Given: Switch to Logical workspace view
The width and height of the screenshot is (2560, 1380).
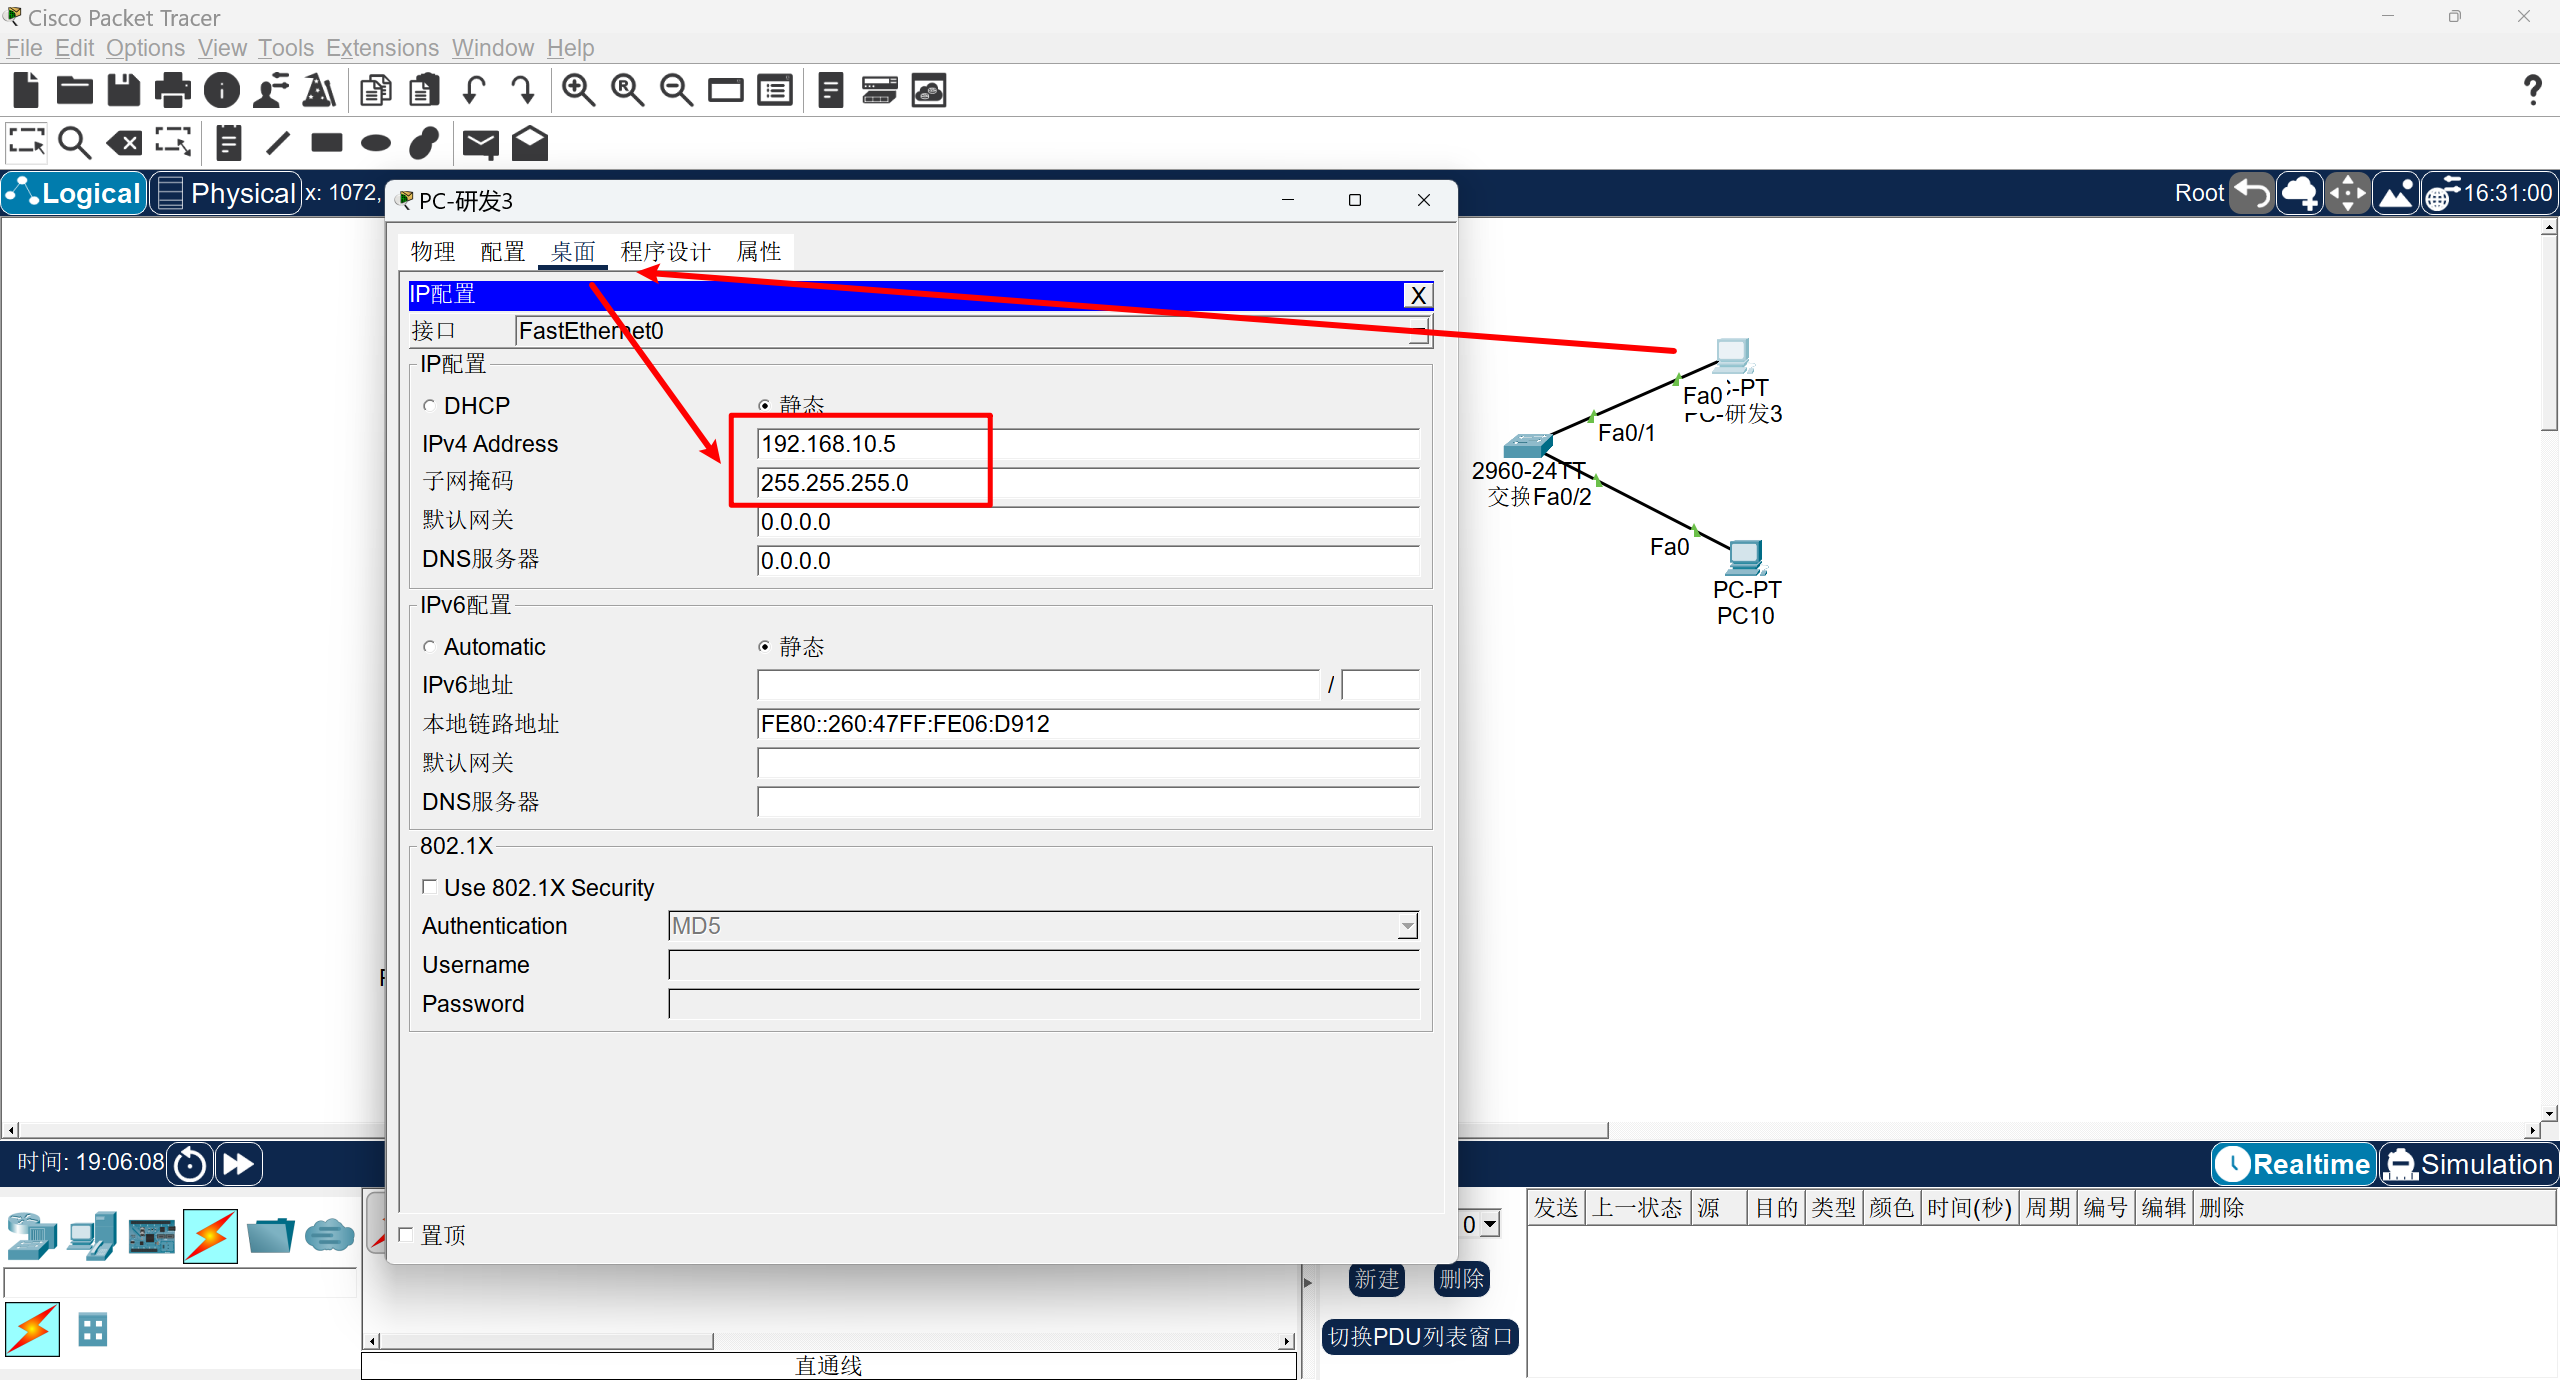Looking at the screenshot, I should click(x=74, y=193).
